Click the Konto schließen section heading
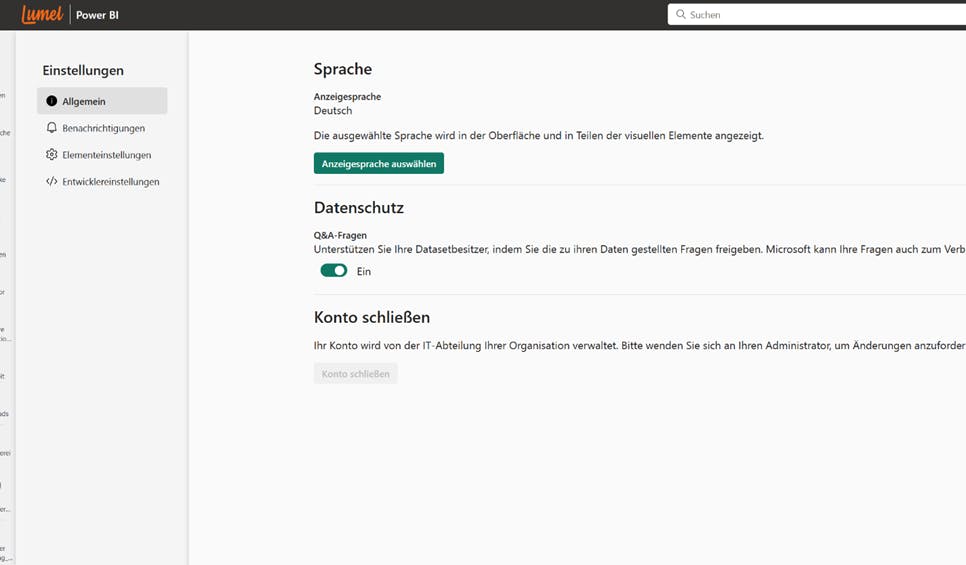The image size is (966, 565). click(371, 317)
